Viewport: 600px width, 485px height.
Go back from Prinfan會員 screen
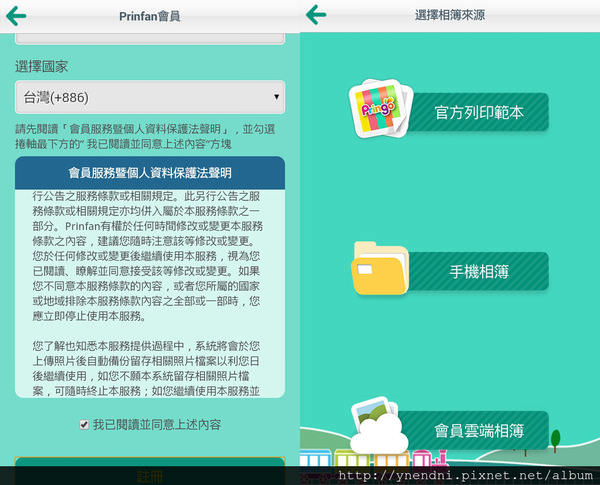(16, 16)
